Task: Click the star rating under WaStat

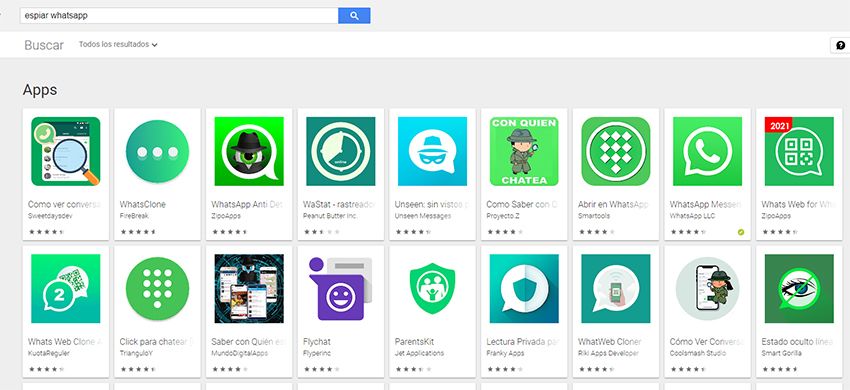Action: click(x=321, y=232)
